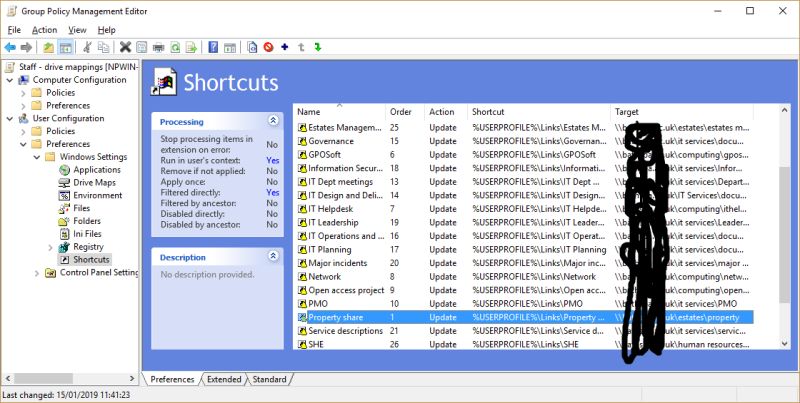Click the Back arrow toolbar icon

click(x=10, y=47)
